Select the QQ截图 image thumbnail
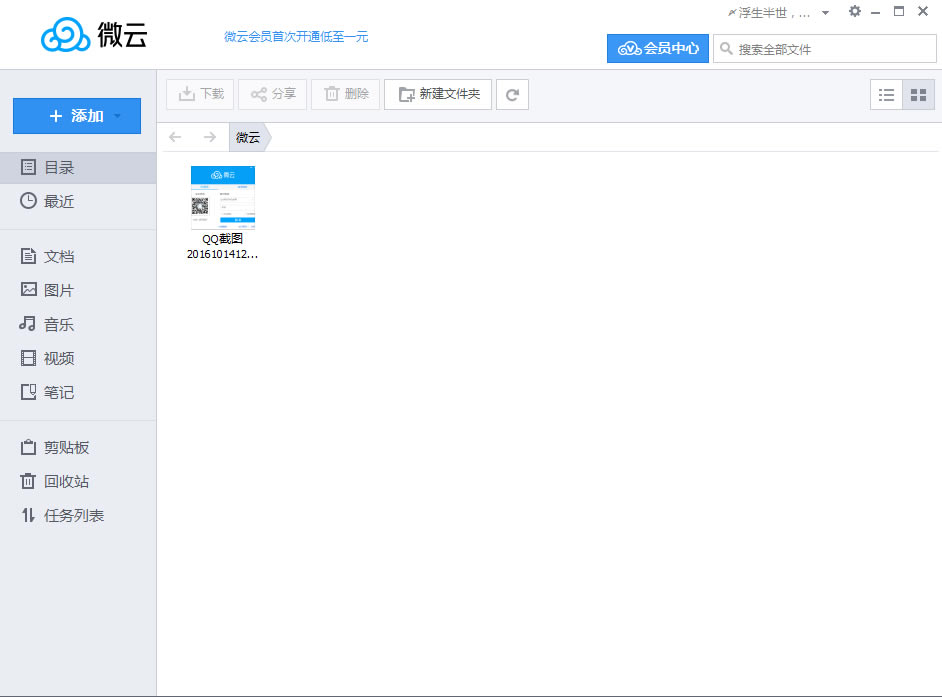942x697 pixels. [222, 197]
